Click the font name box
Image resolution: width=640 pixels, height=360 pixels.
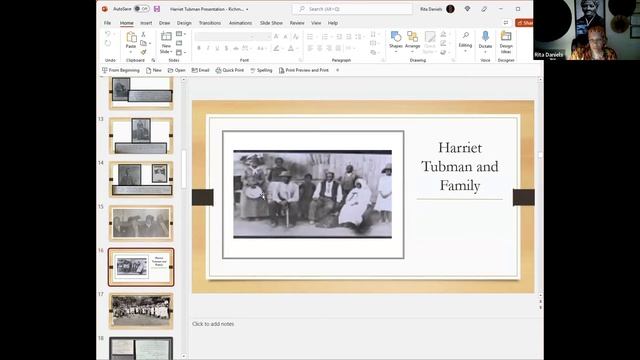point(225,37)
